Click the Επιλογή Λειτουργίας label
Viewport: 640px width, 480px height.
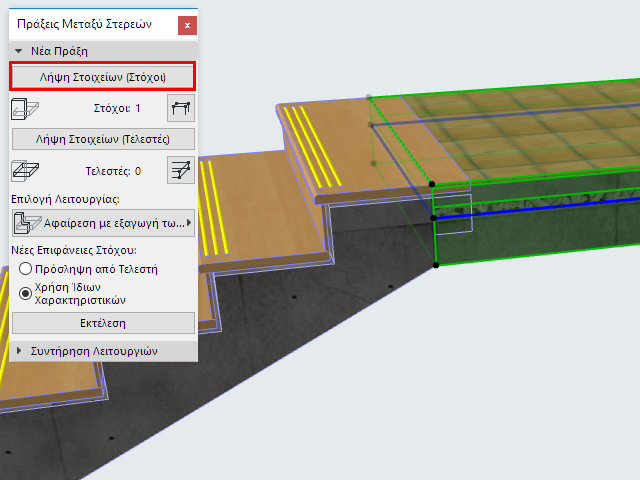tap(65, 199)
